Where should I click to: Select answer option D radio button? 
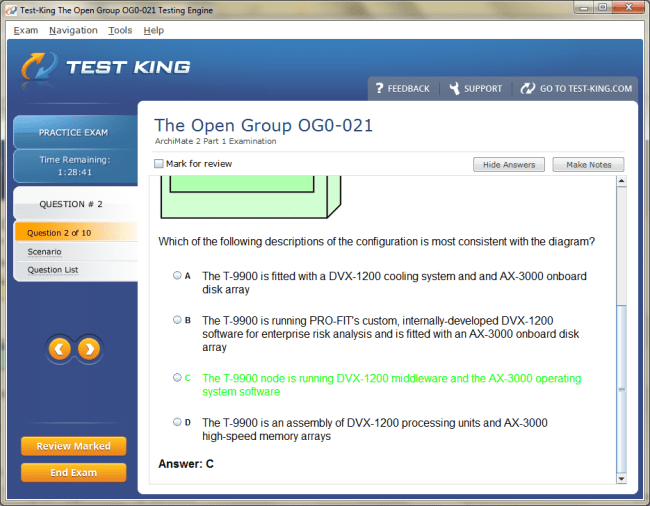click(x=177, y=422)
